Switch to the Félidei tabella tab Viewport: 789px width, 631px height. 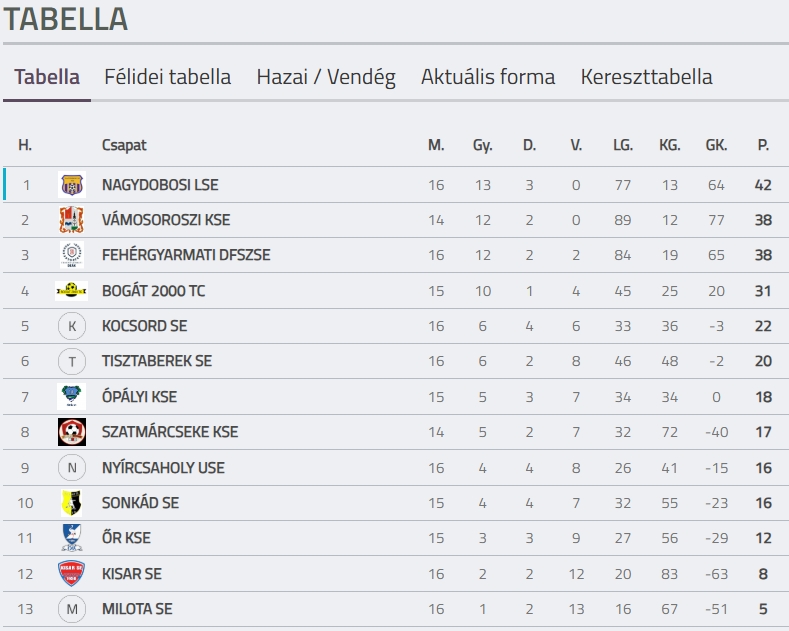[x=168, y=77]
